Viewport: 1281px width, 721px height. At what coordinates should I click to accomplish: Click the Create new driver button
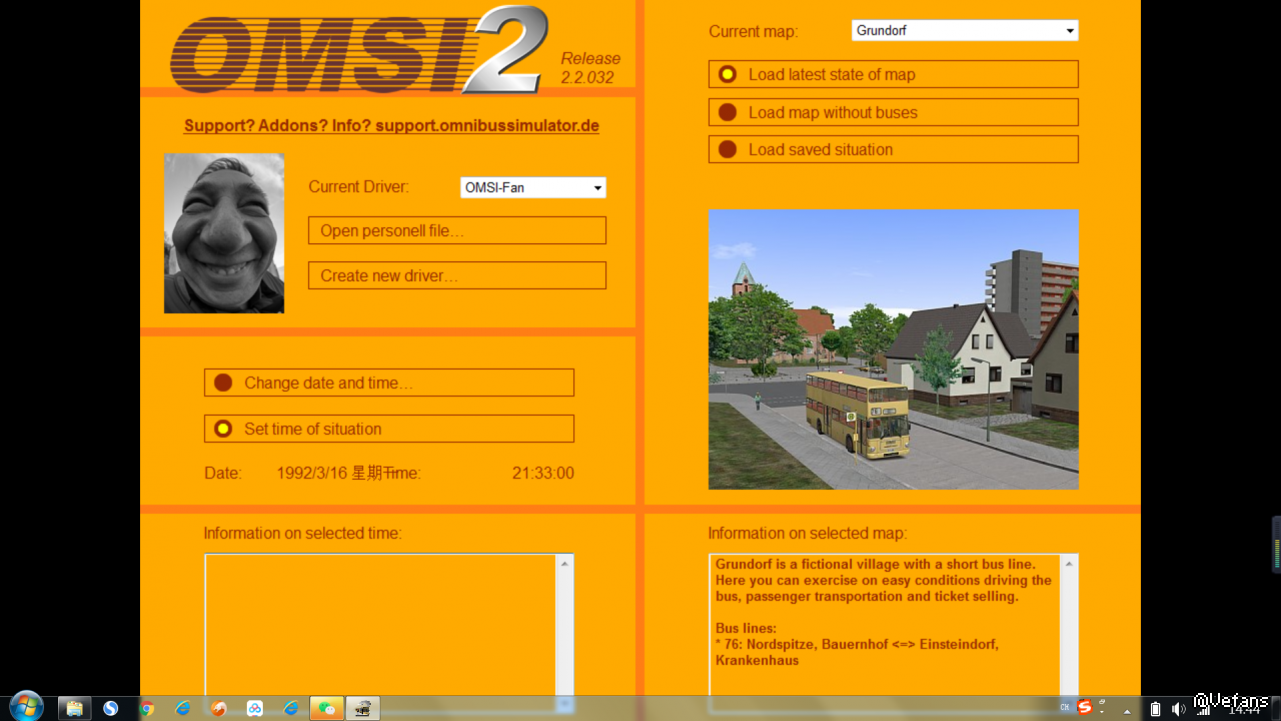[x=457, y=276]
